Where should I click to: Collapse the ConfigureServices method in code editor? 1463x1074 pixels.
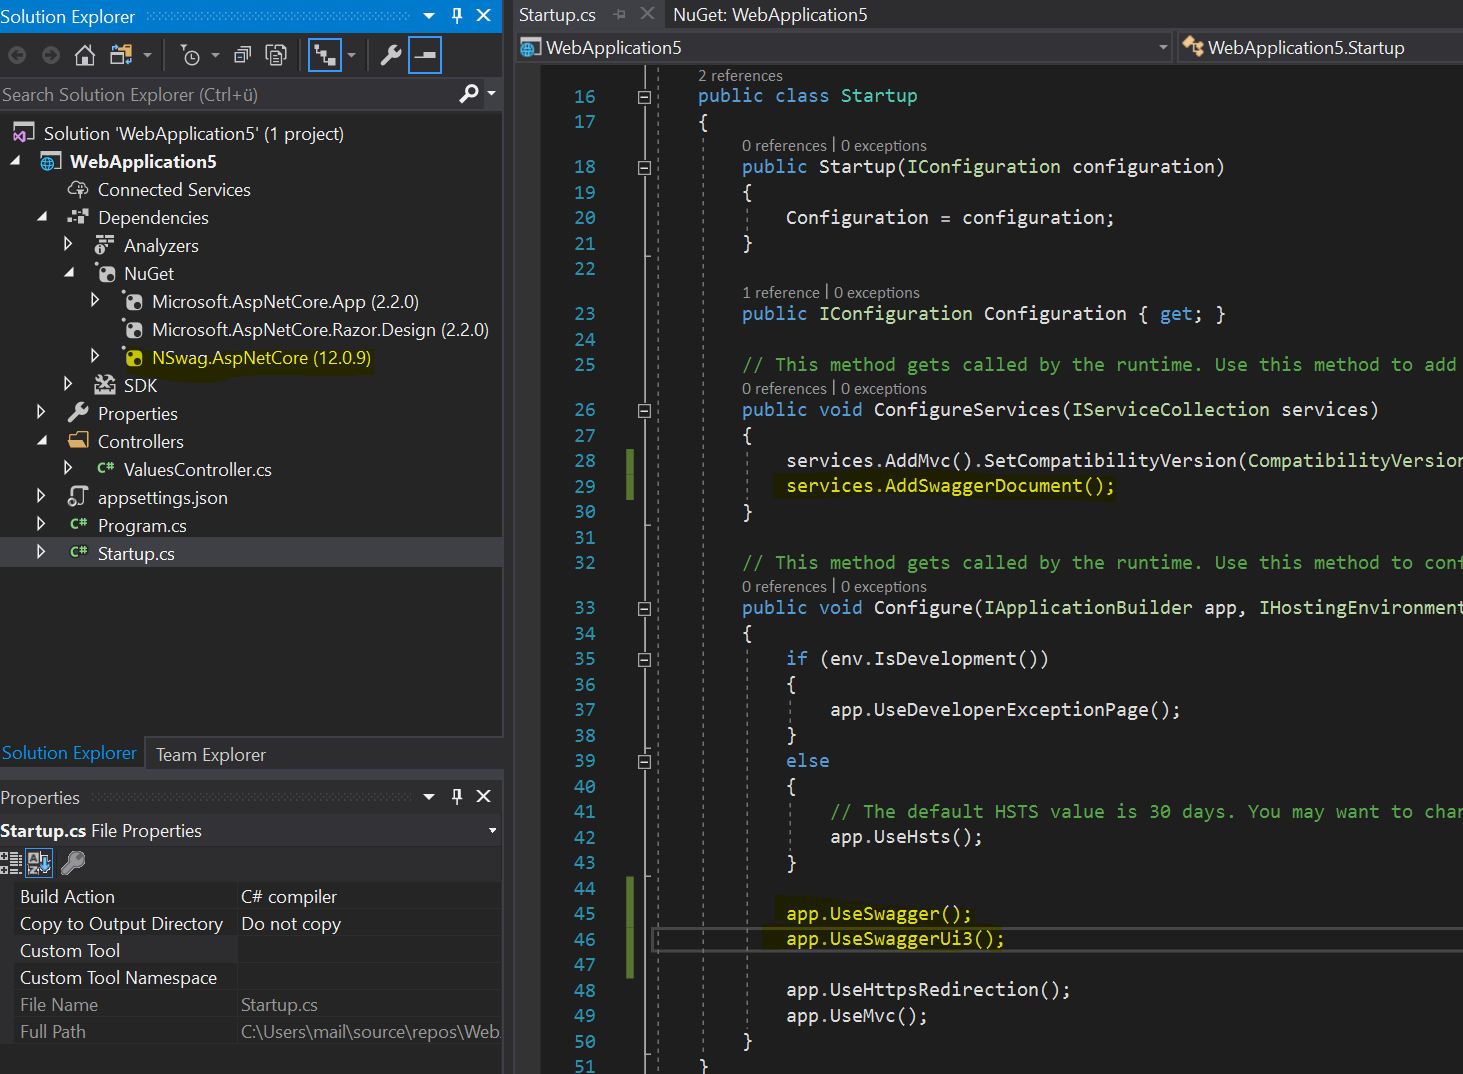click(x=644, y=410)
